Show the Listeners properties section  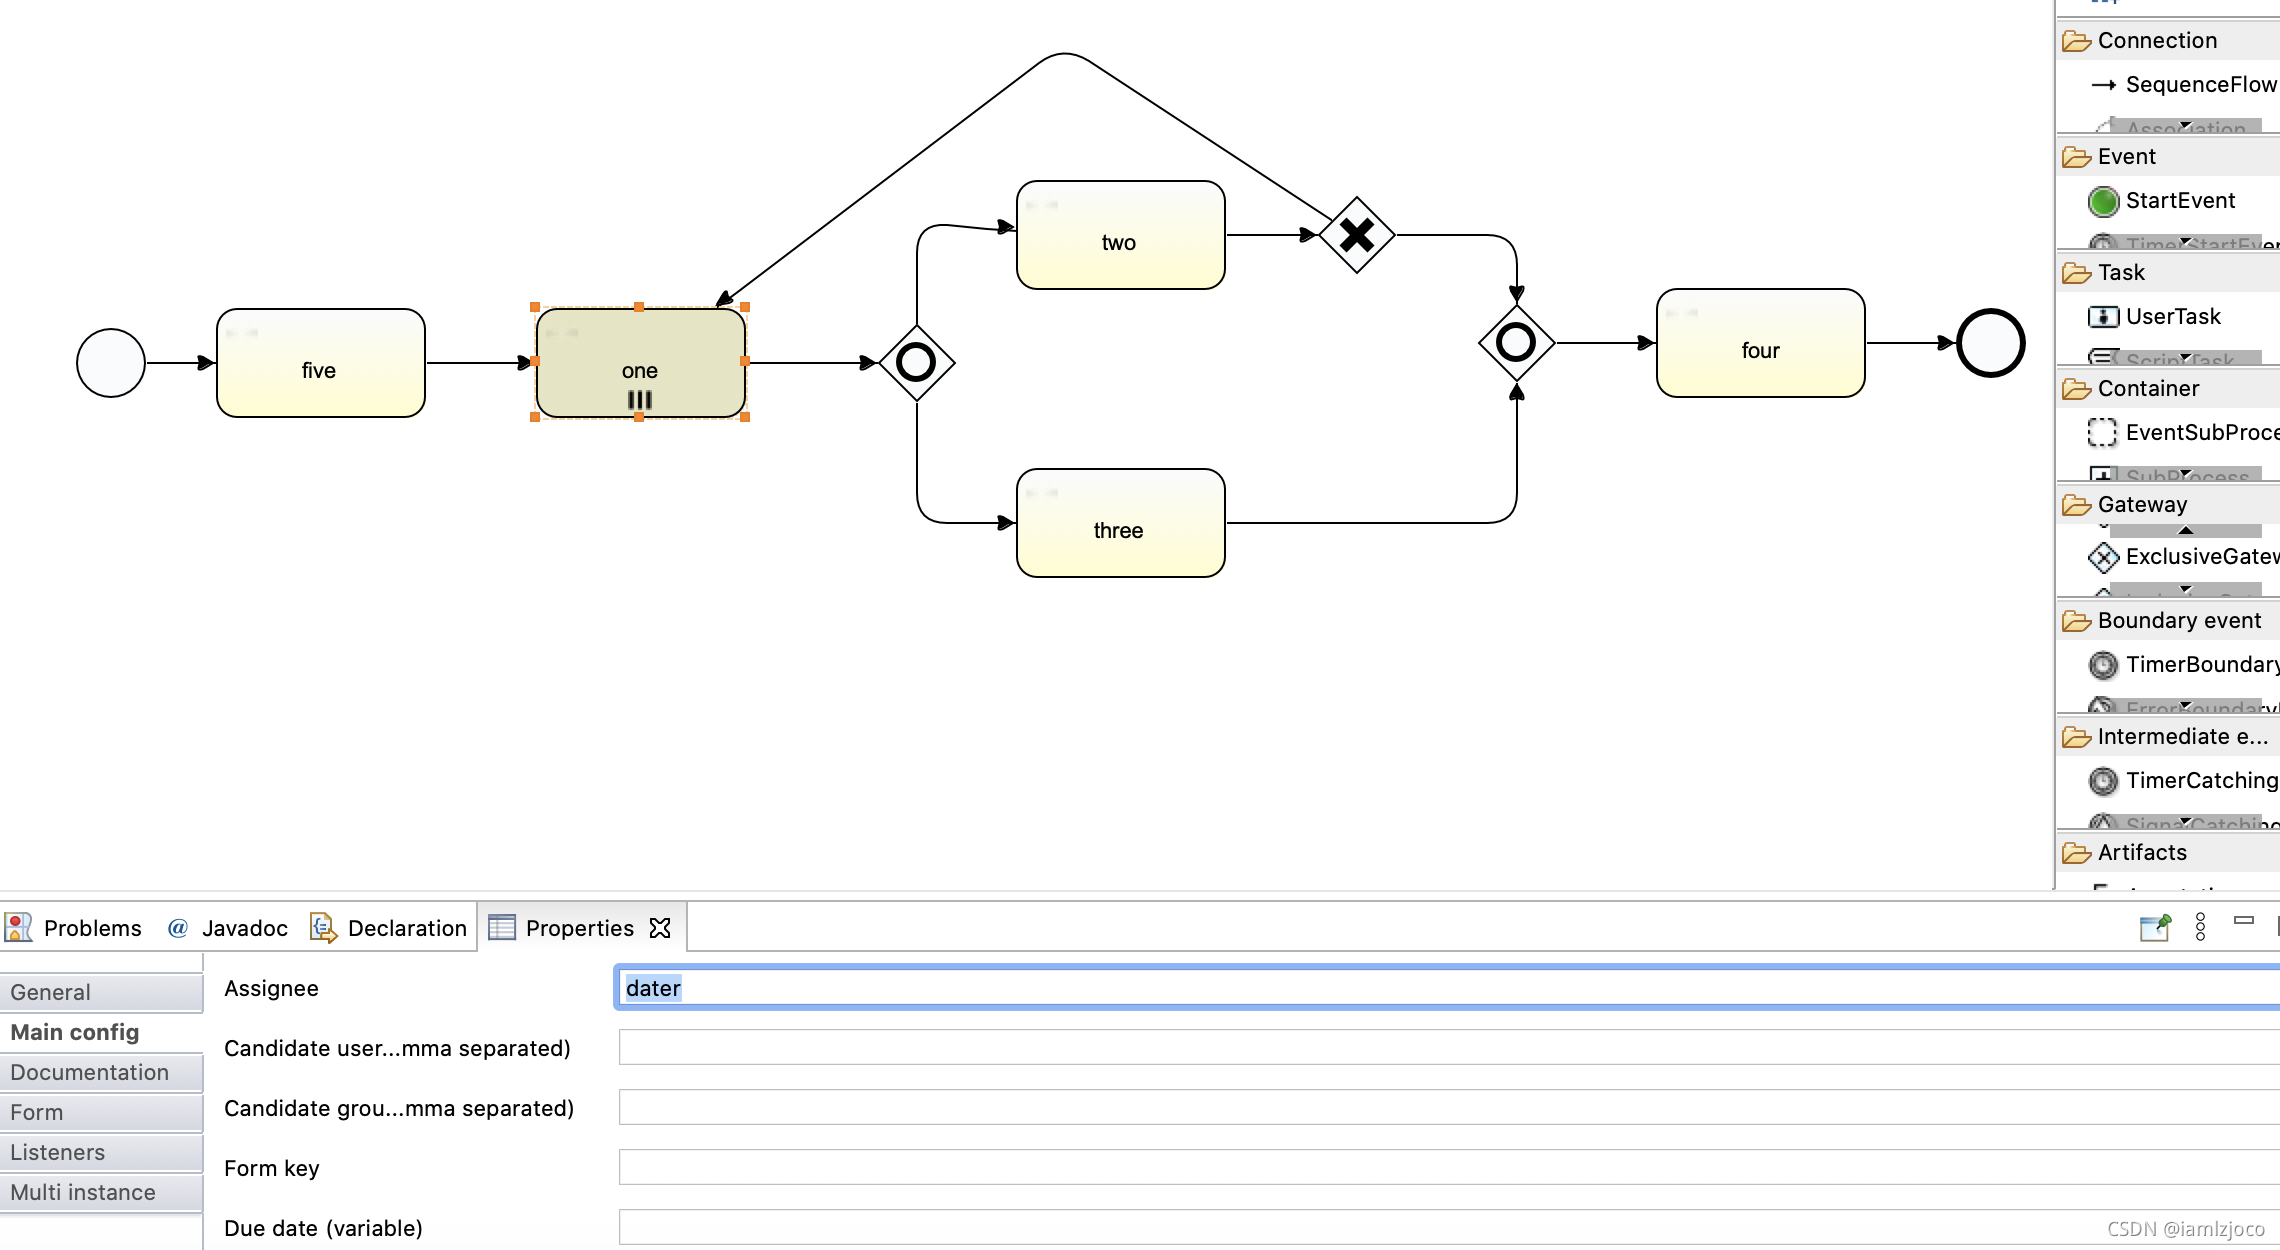click(x=58, y=1152)
